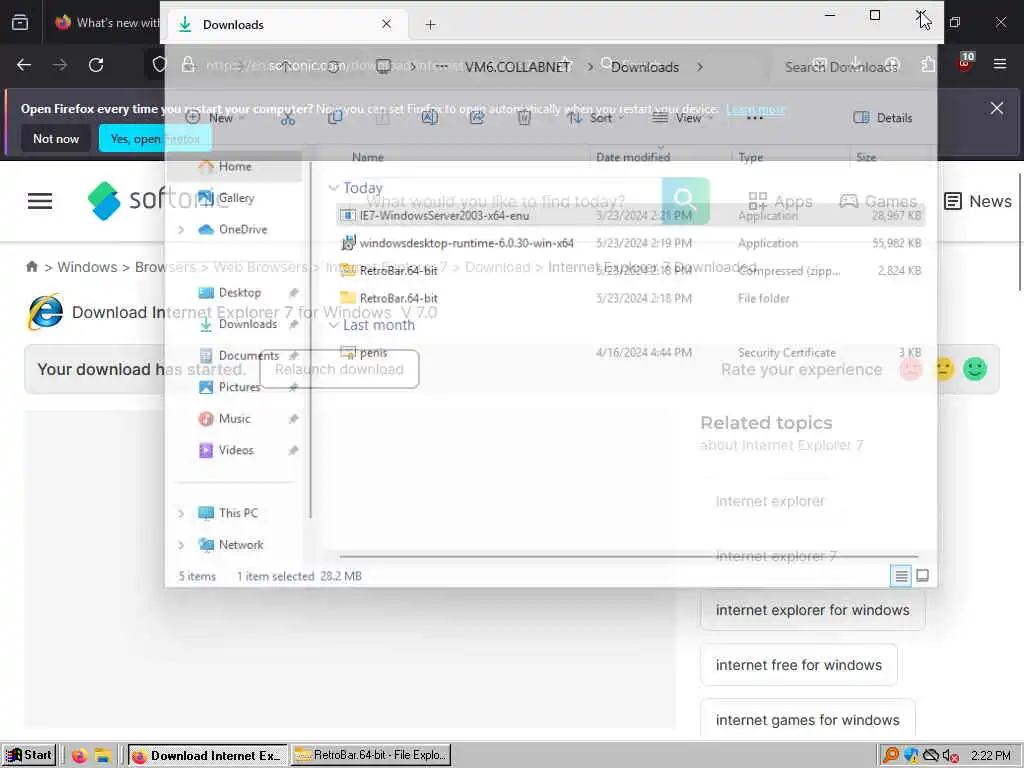Click internet free for windows topic
1024x768 pixels.
coord(799,665)
